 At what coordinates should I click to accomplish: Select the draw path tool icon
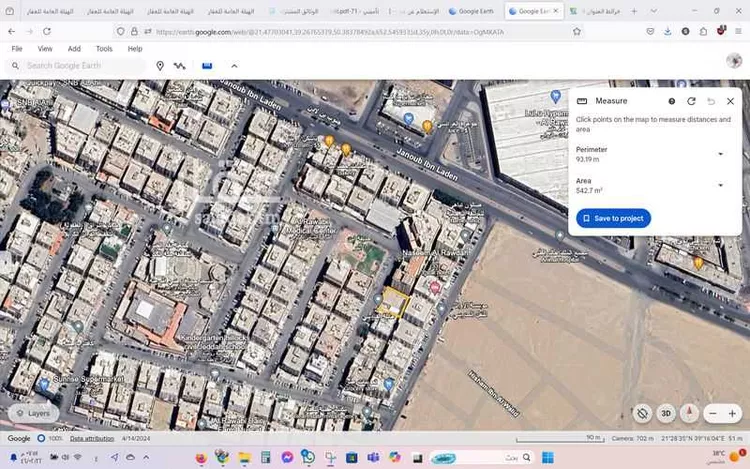click(x=180, y=66)
